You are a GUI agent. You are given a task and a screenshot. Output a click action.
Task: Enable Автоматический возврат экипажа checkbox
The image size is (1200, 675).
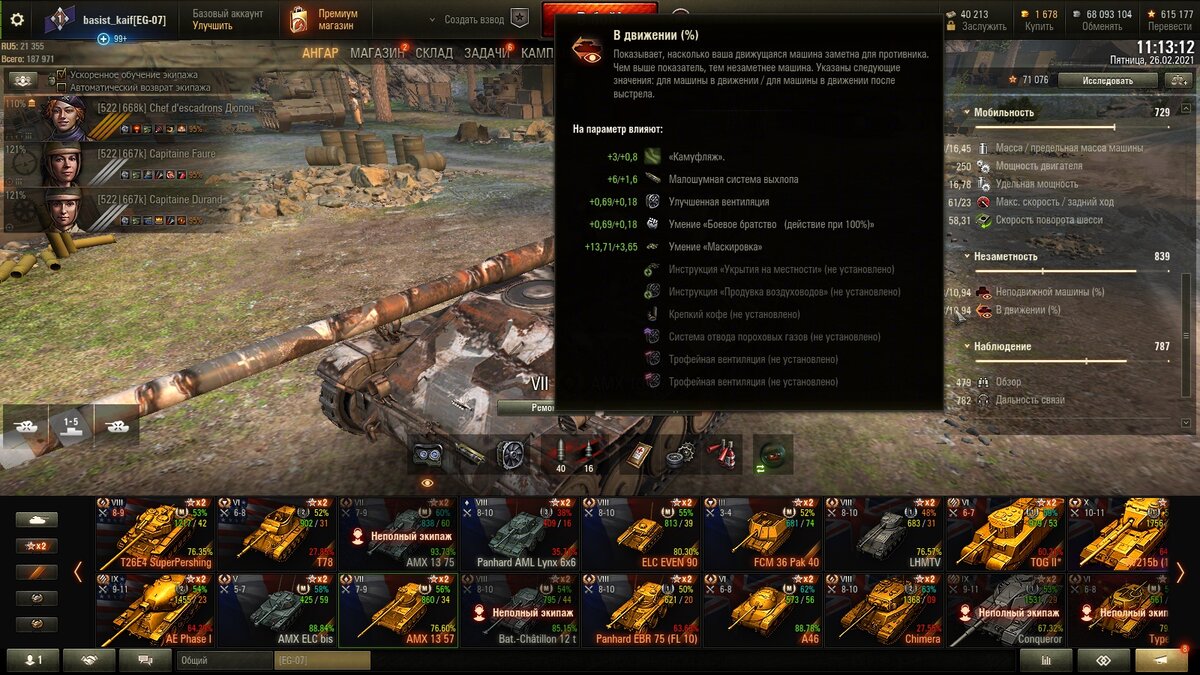pyautogui.click(x=62, y=87)
